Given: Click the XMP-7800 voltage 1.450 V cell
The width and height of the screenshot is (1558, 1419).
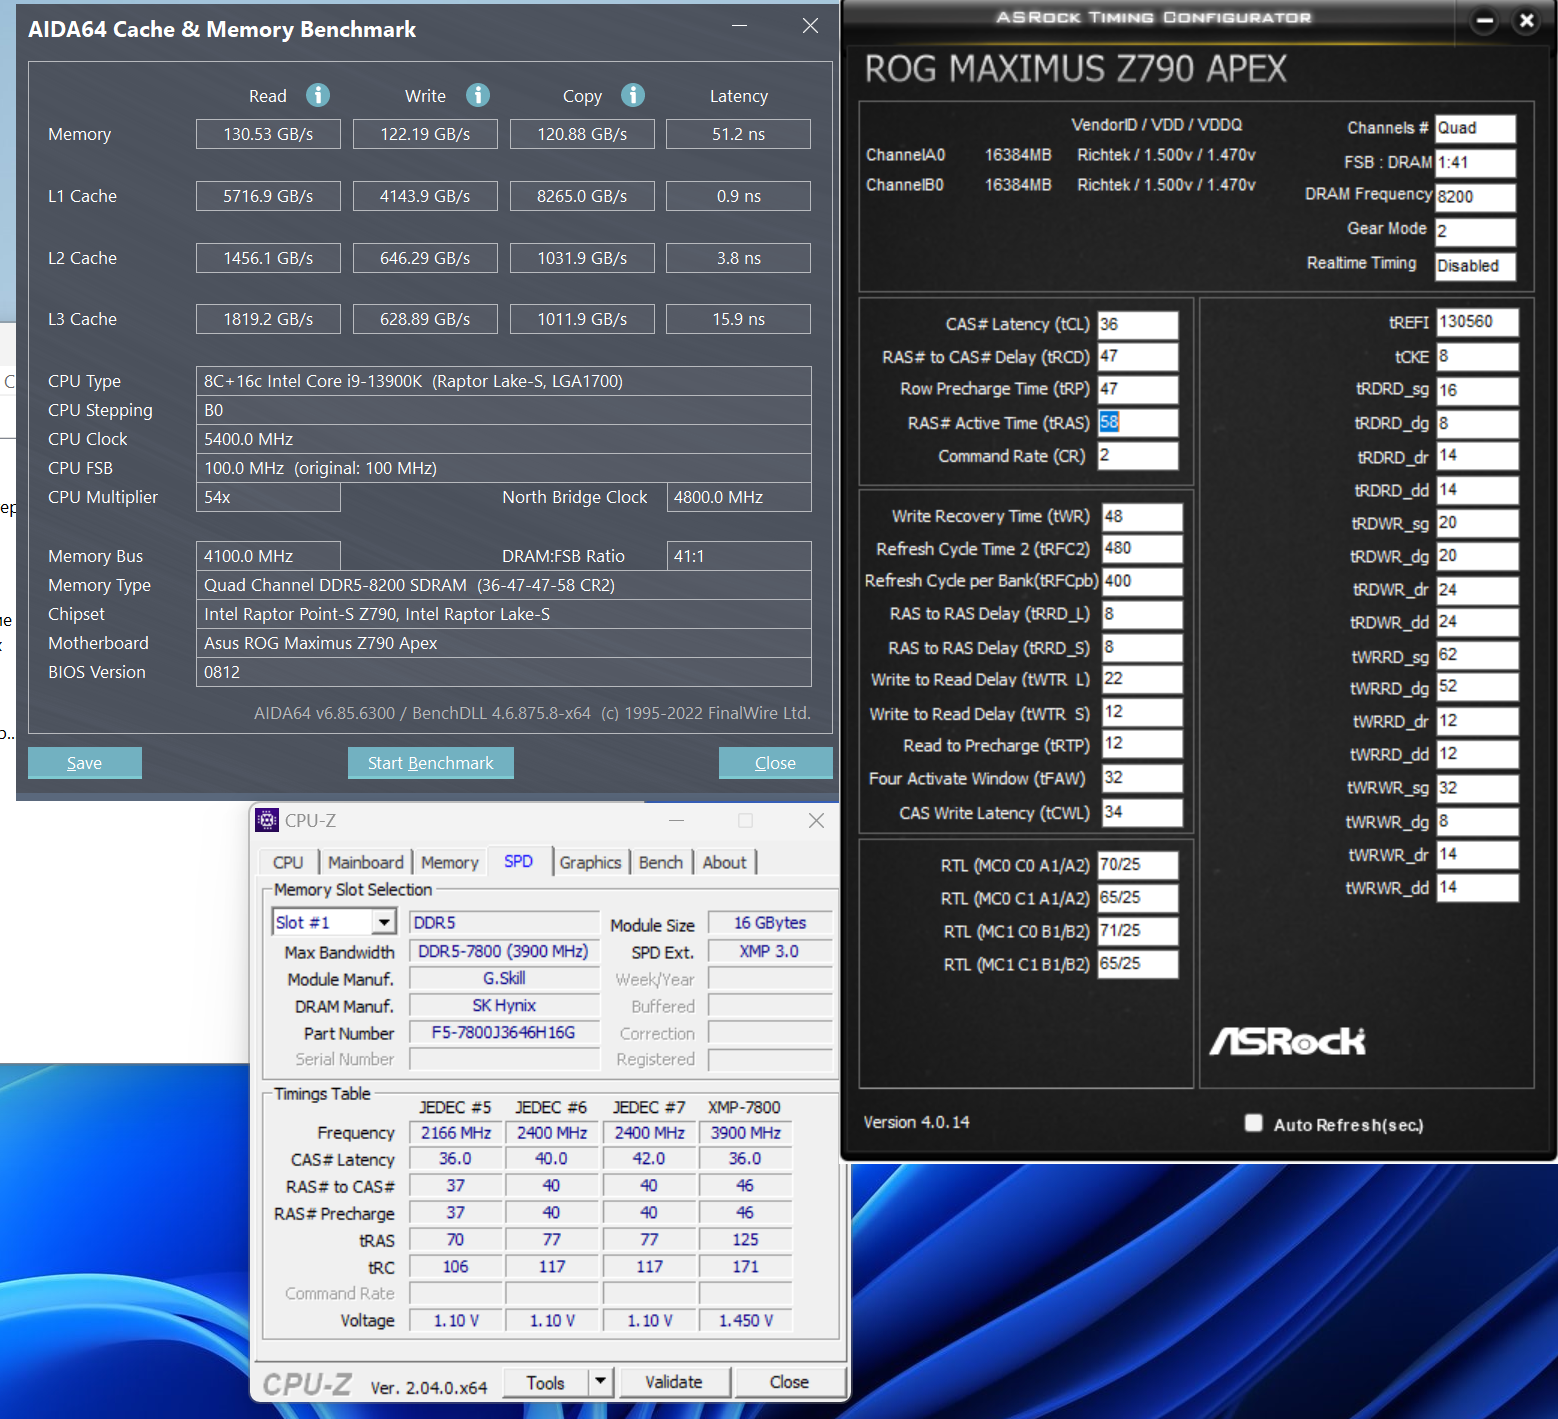Looking at the screenshot, I should pyautogui.click(x=746, y=1320).
